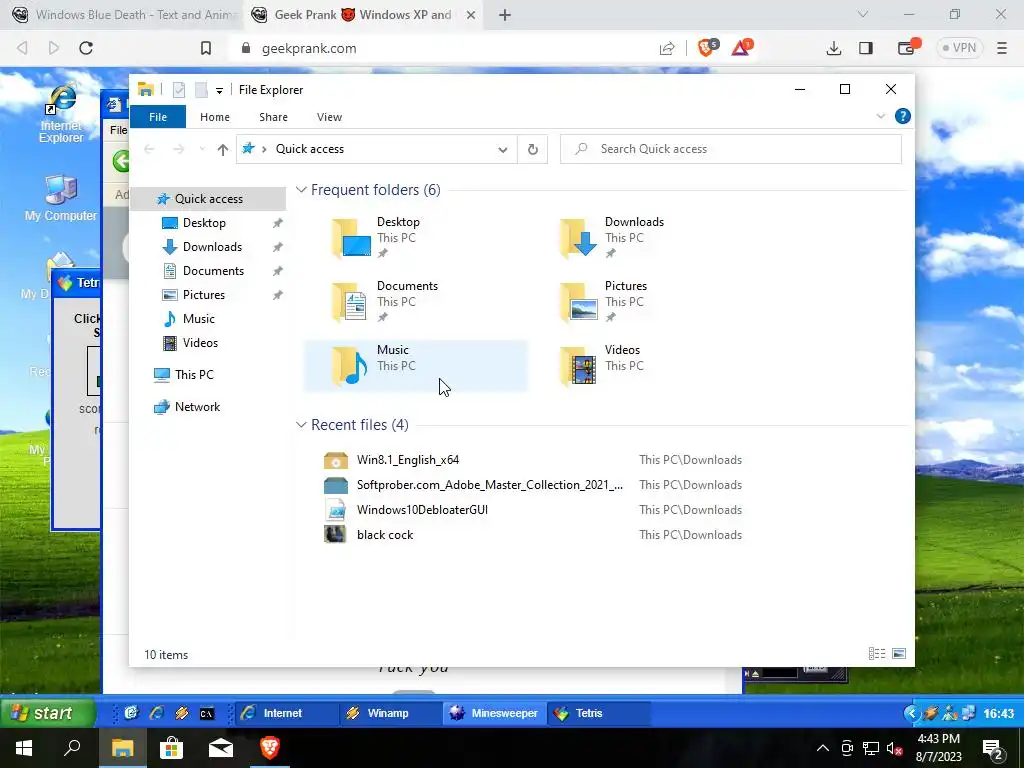Open the My Computer desktop icon

click(x=61, y=199)
